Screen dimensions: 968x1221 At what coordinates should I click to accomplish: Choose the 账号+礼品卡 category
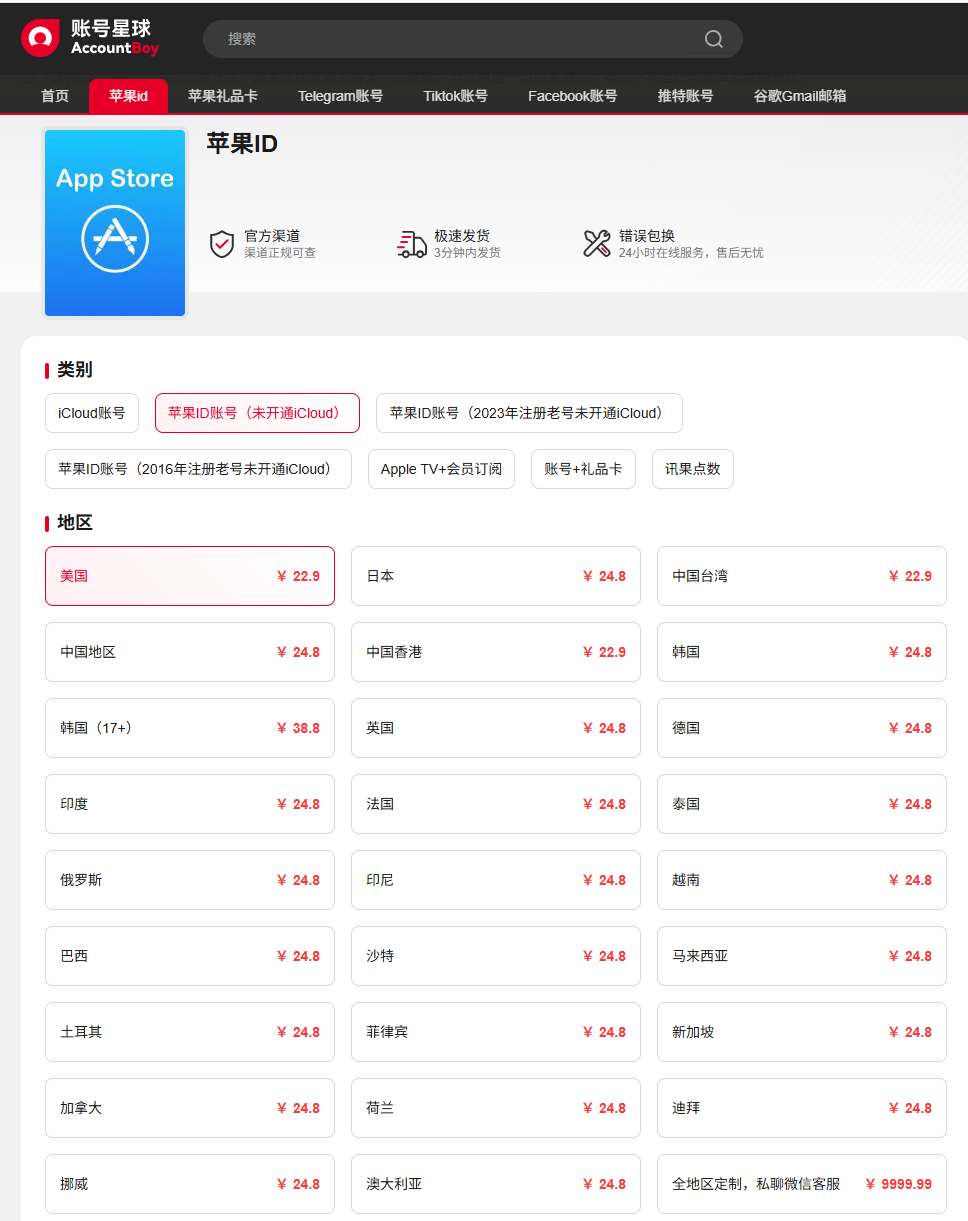point(583,468)
